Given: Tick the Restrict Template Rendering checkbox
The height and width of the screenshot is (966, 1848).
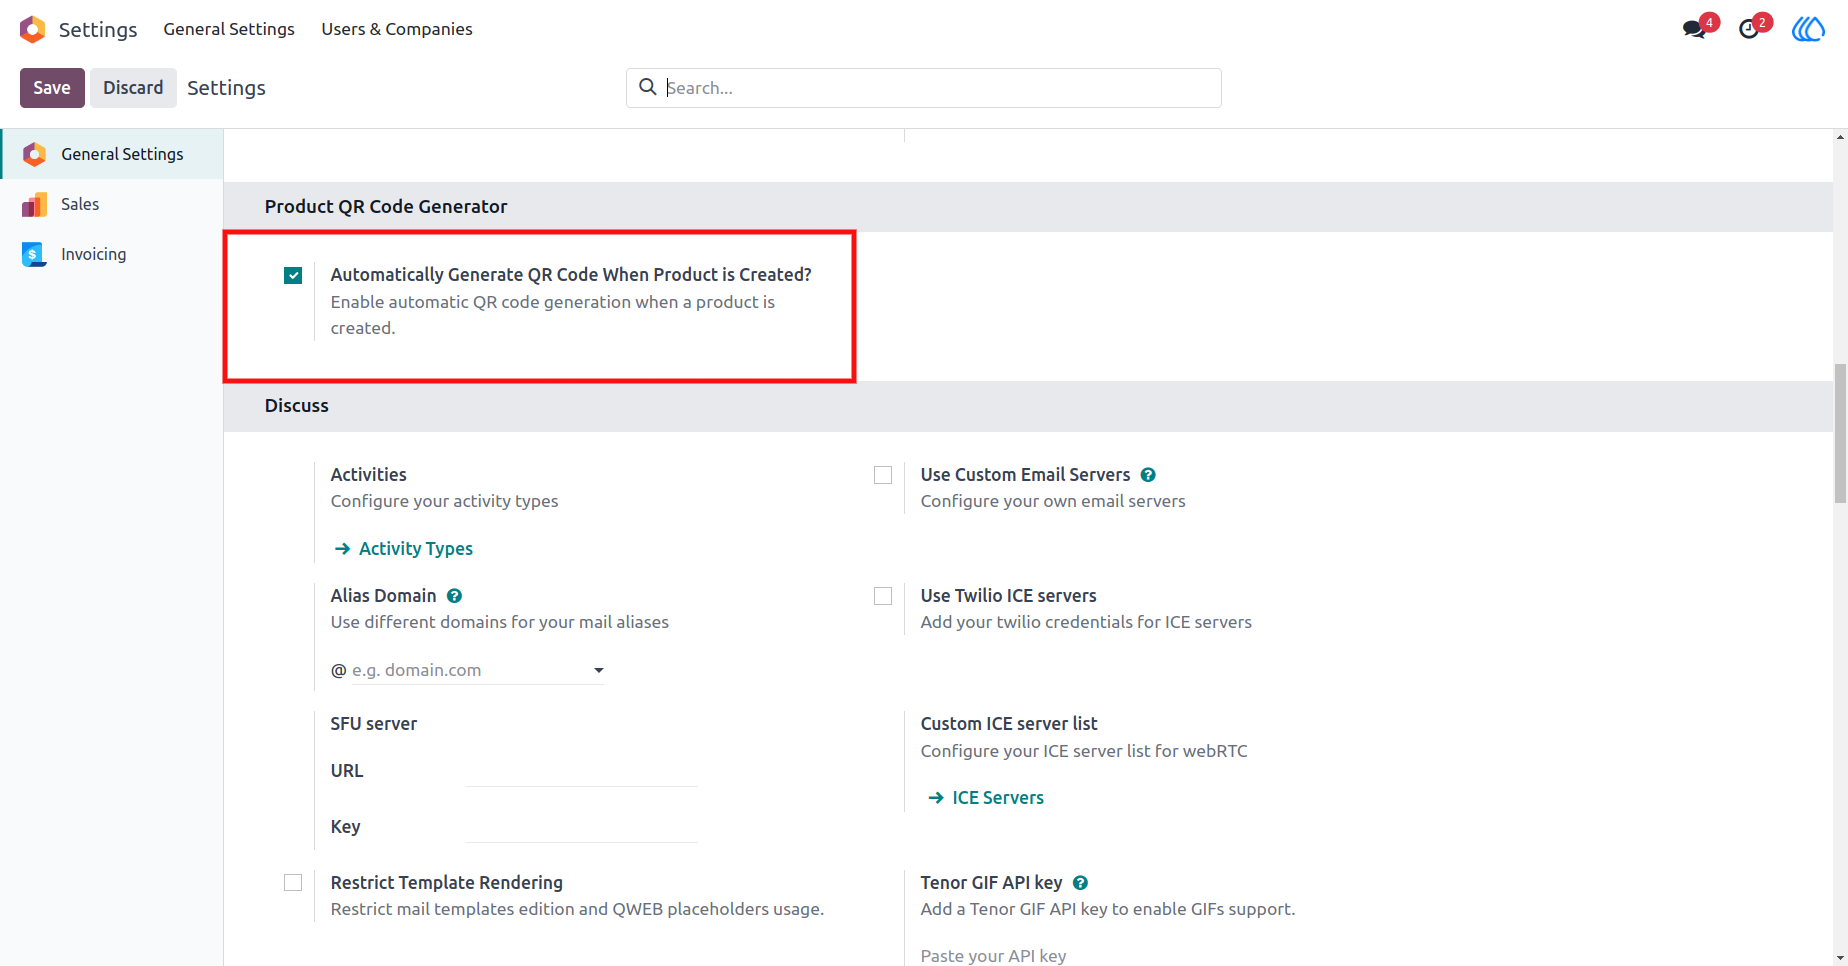Looking at the screenshot, I should (x=293, y=882).
